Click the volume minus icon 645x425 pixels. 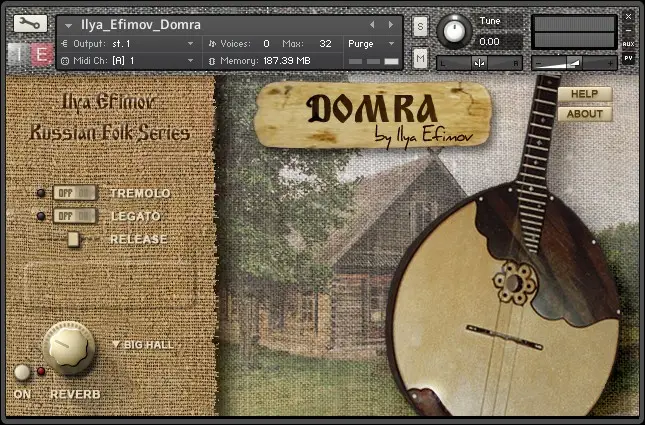[539, 63]
